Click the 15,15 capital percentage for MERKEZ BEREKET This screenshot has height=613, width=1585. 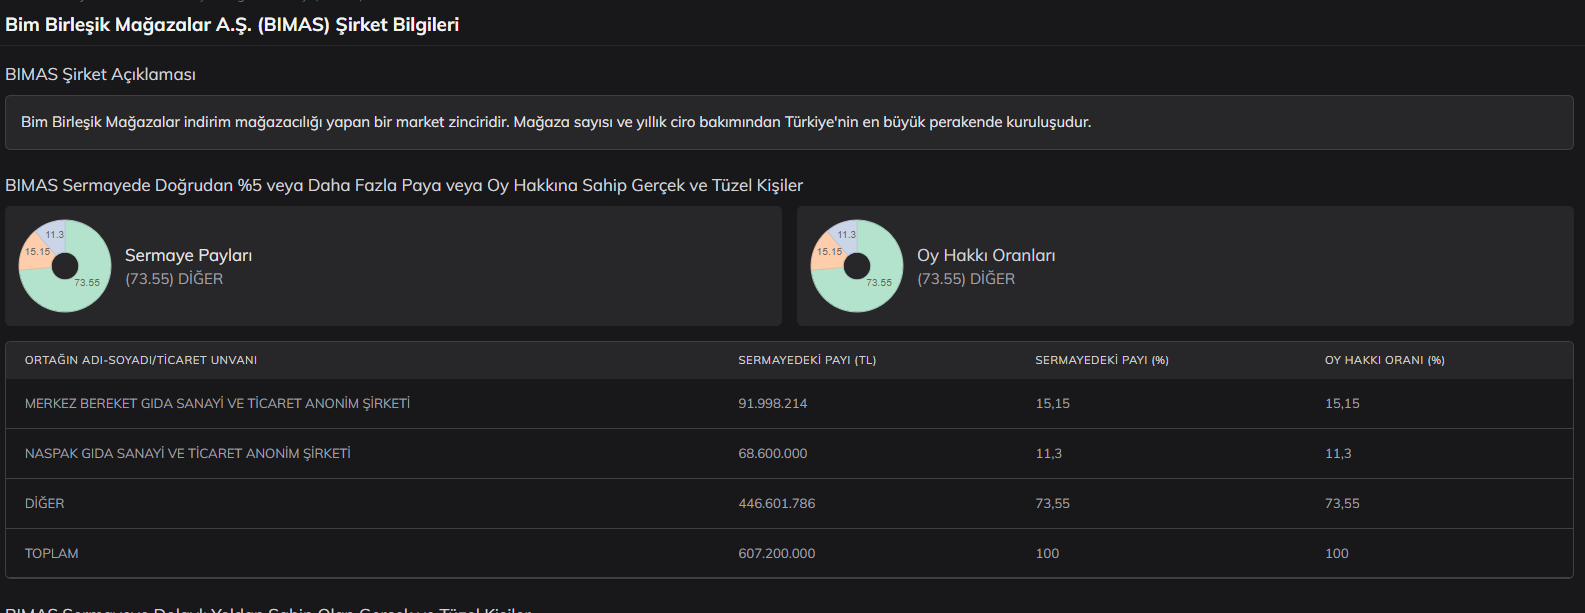pyautogui.click(x=1053, y=404)
